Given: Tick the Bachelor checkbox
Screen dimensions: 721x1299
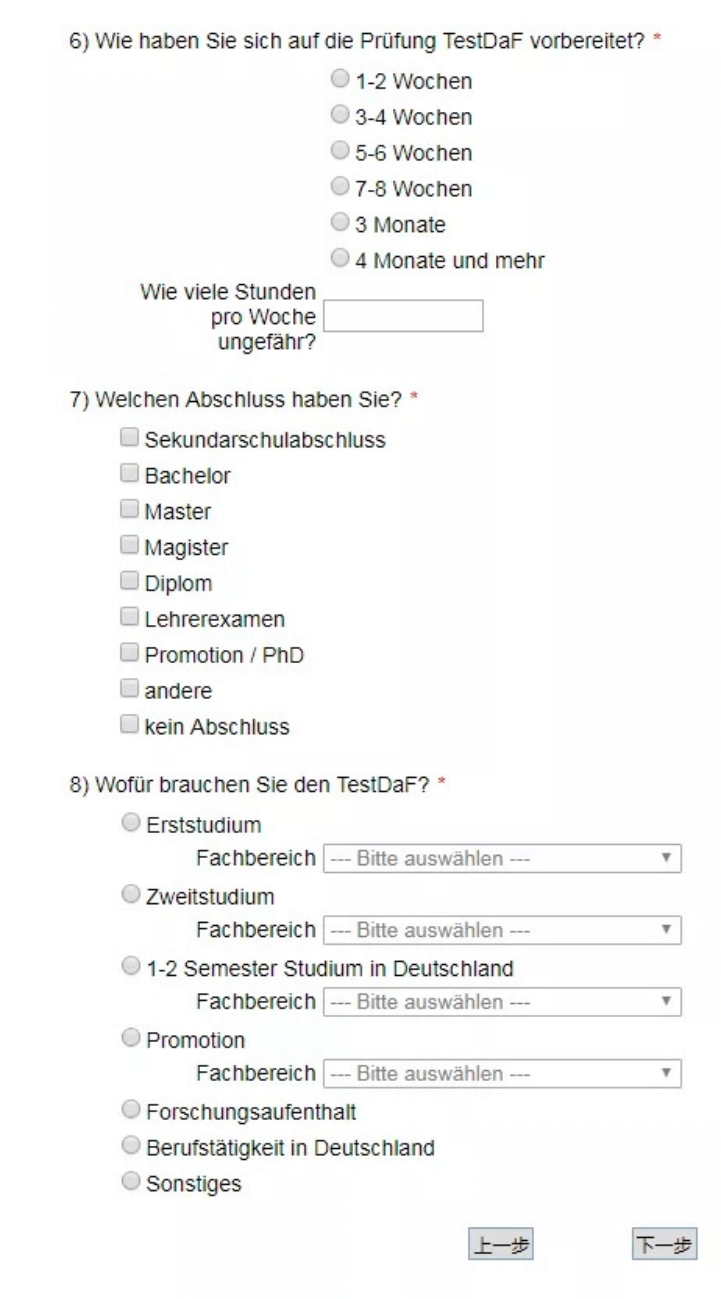Looking at the screenshot, I should (x=128, y=474).
